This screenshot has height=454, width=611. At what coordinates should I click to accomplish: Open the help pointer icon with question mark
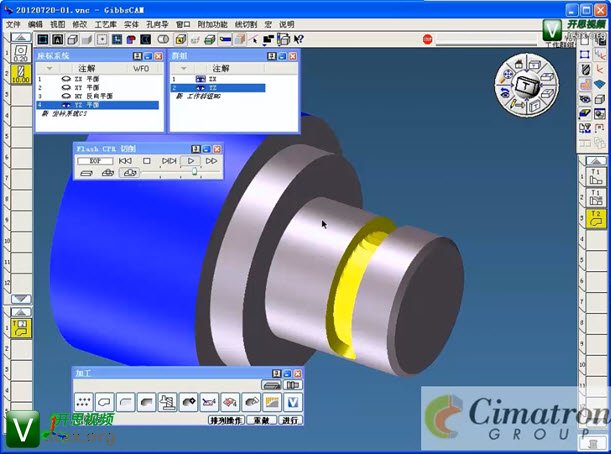tap(298, 39)
